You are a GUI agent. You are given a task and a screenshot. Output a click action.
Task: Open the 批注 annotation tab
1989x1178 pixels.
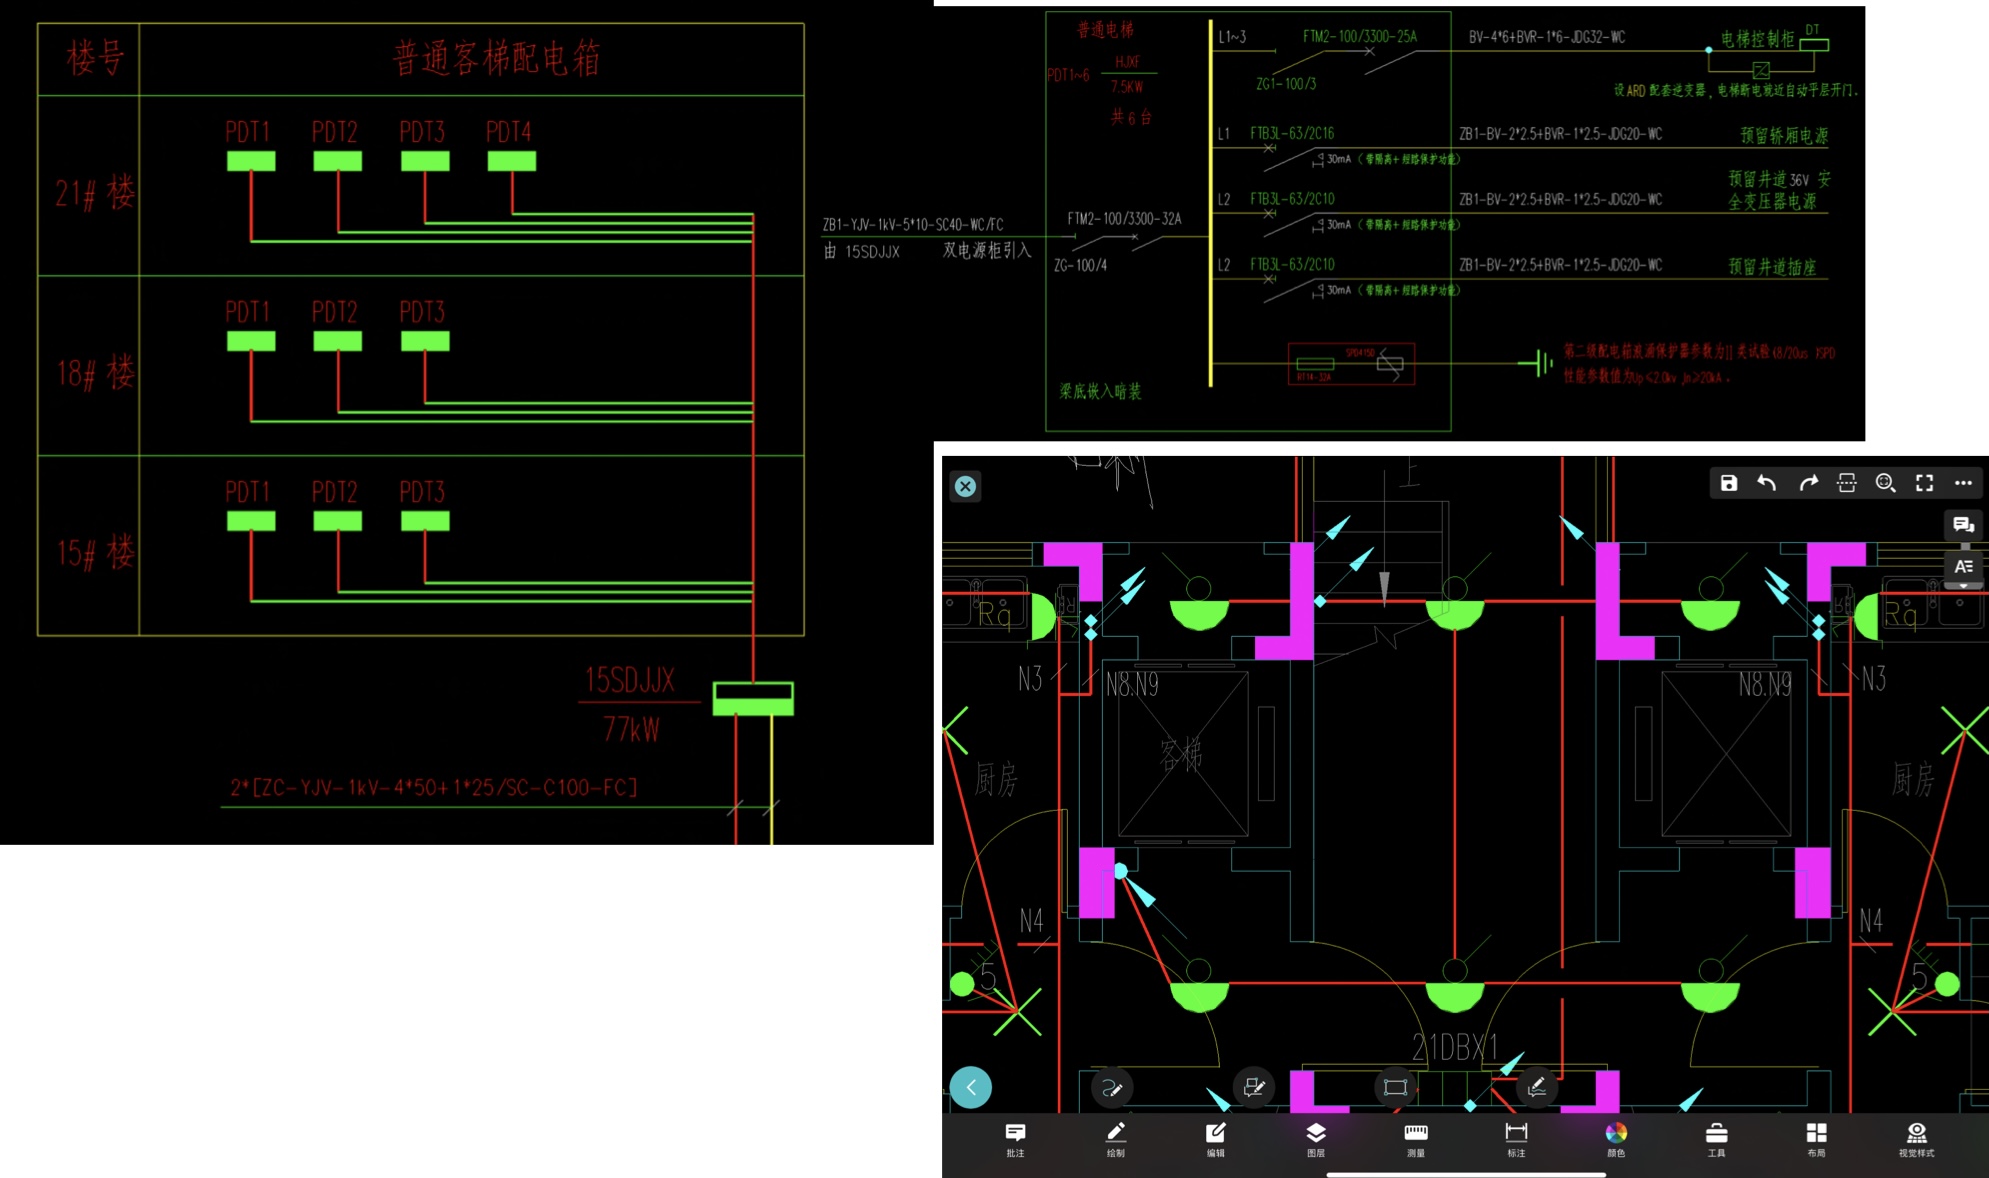1015,1139
